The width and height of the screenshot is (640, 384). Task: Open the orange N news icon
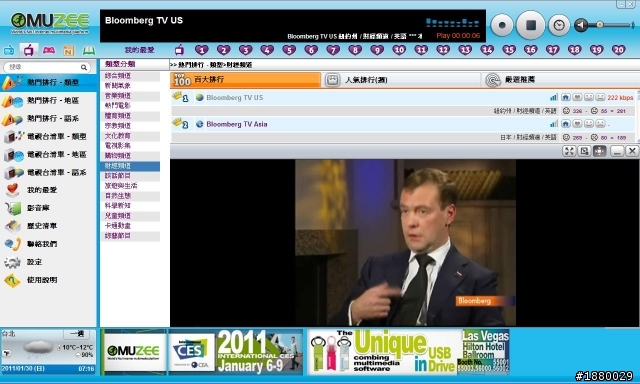(69, 51)
